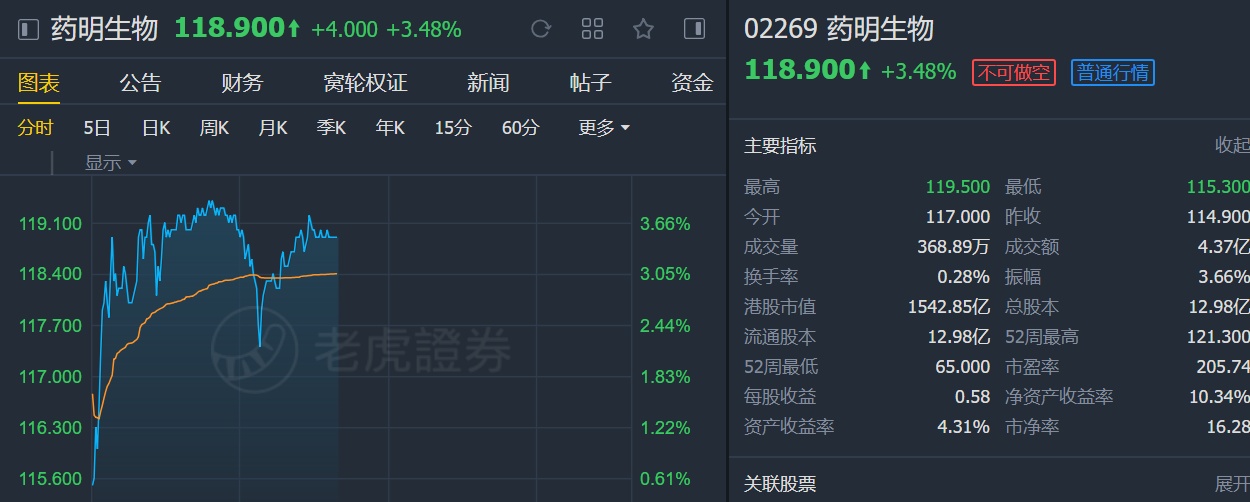Expand the 关联股票 section via 展开

[1232, 485]
